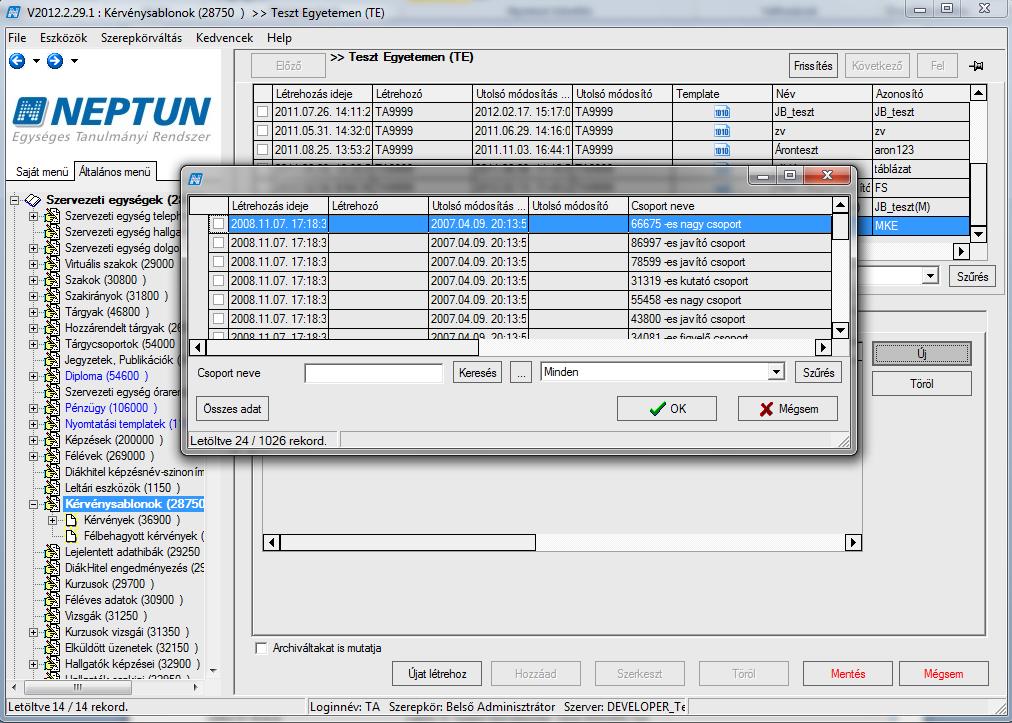This screenshot has width=1012, height=723.
Task: Tick the checkbox for Áronteszt row
Action: (x=262, y=150)
